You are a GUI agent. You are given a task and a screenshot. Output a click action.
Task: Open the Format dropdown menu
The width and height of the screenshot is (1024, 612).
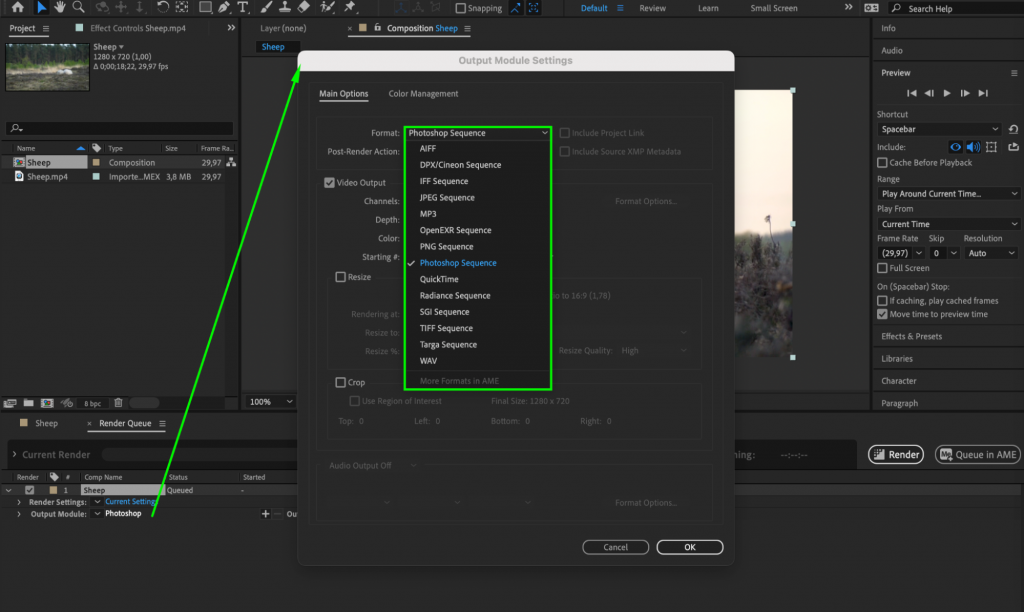pyautogui.click(x=478, y=132)
